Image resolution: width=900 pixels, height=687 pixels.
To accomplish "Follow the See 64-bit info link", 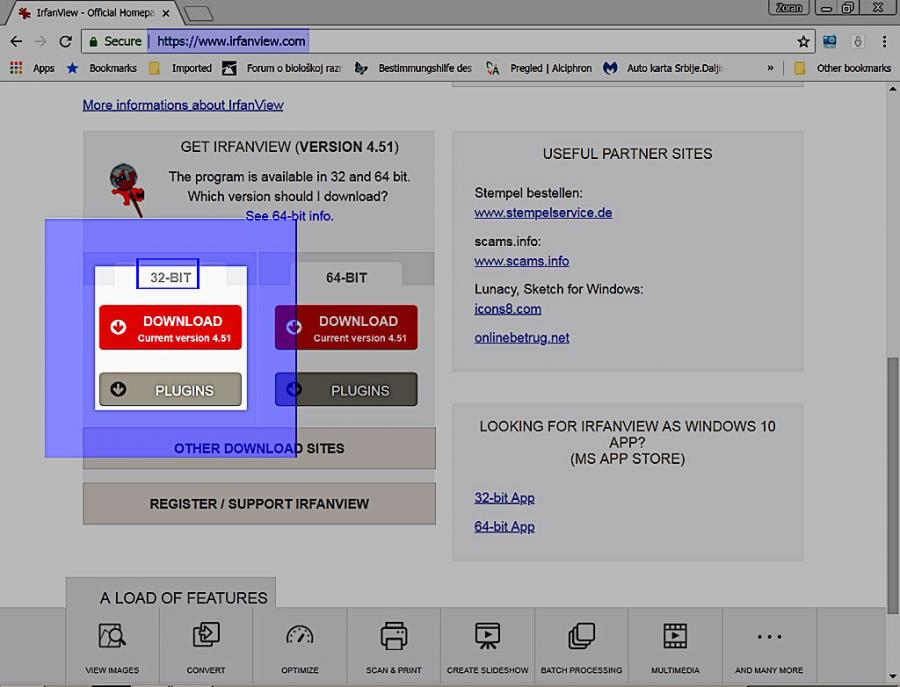I will coord(289,216).
